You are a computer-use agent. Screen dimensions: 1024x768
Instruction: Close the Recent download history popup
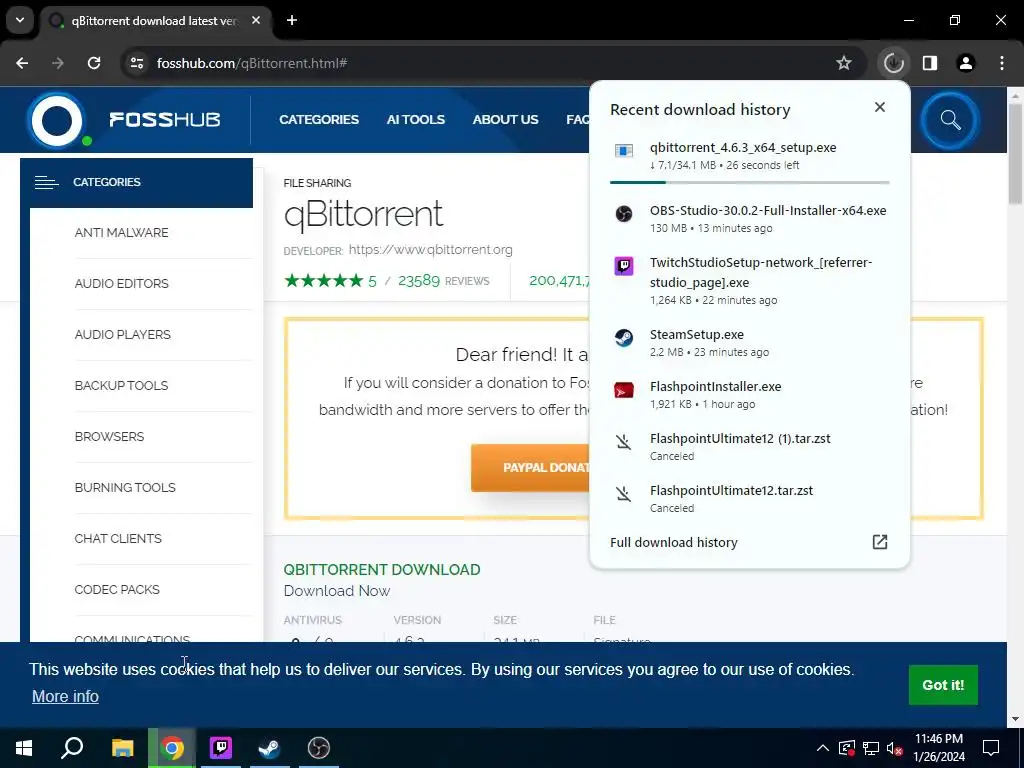[880, 107]
